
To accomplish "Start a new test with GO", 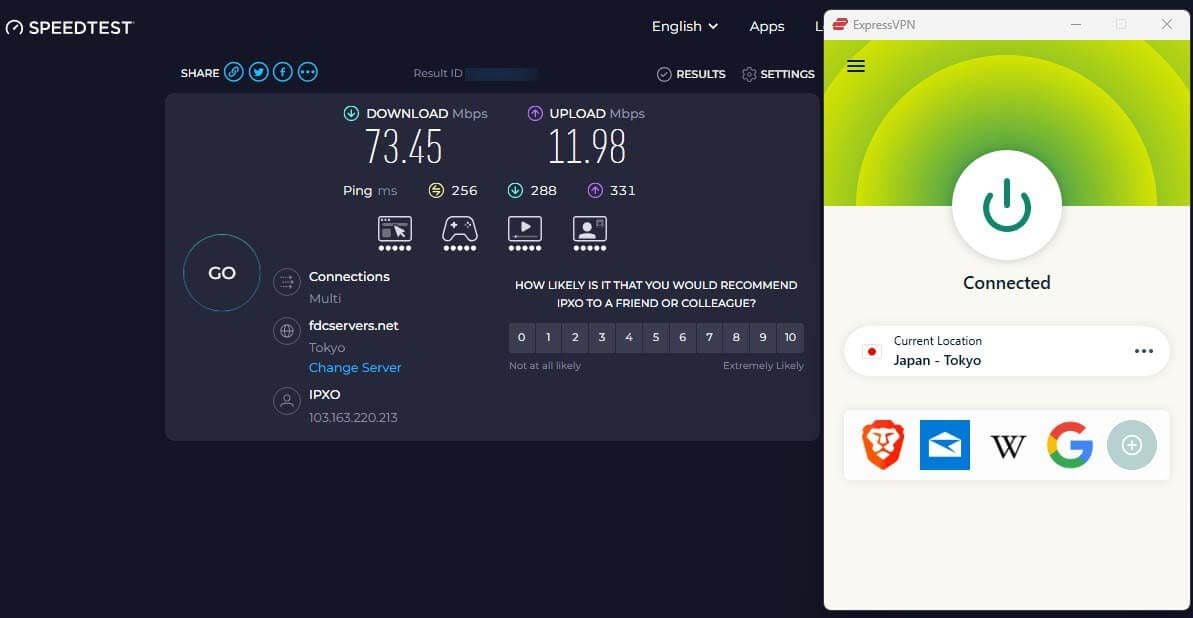I will [x=221, y=272].
